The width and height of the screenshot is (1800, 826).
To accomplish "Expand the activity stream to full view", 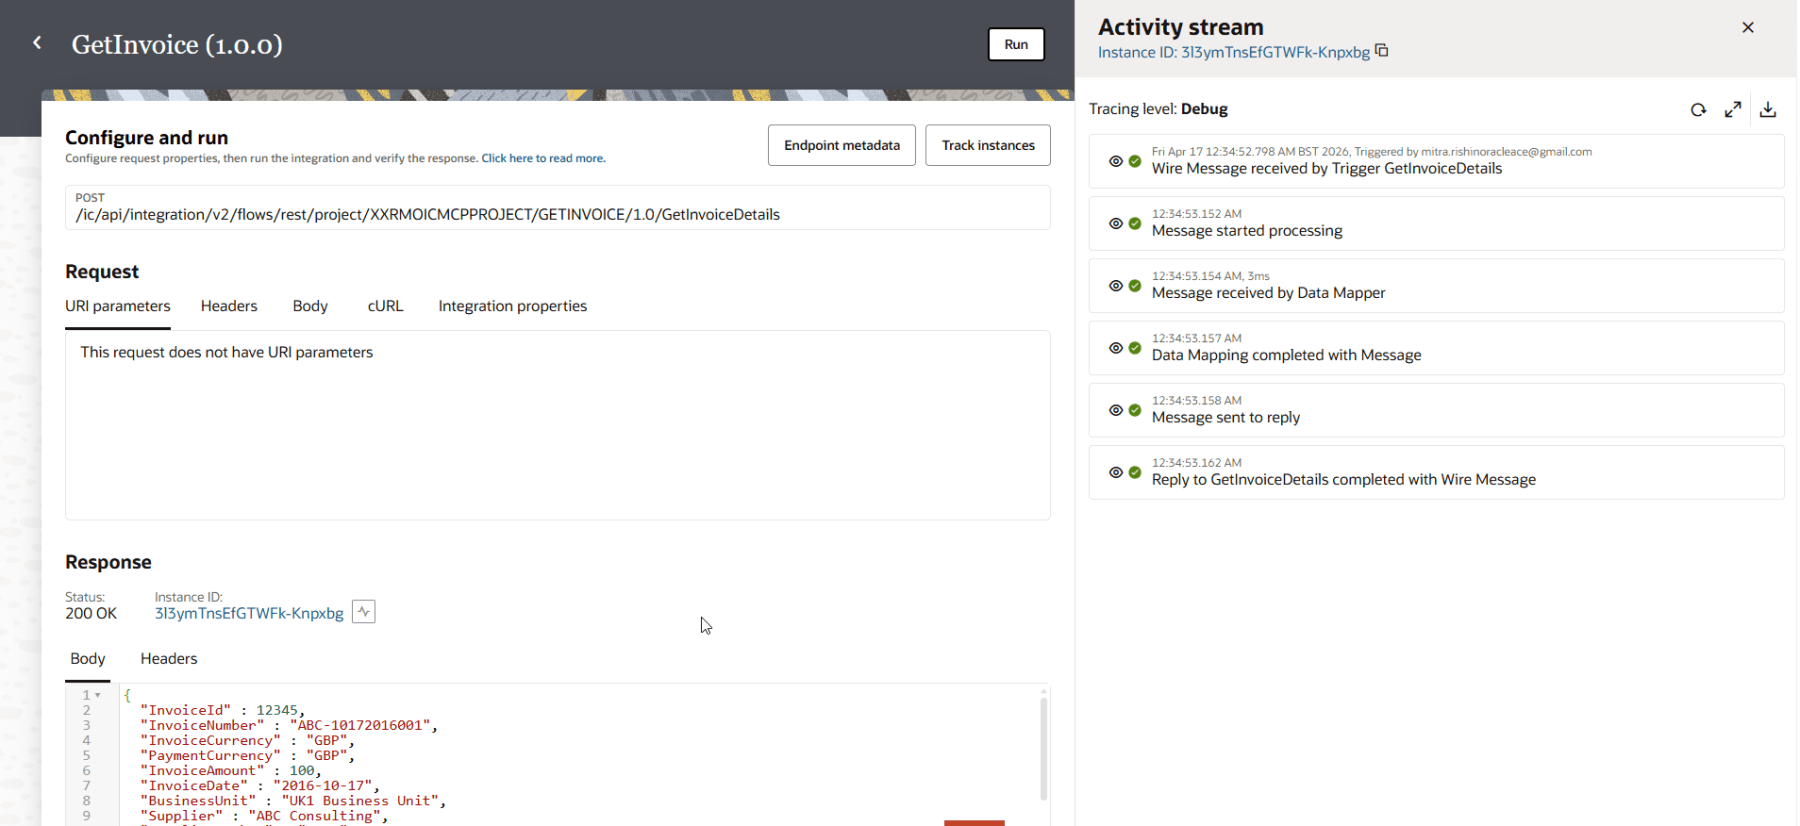I will tap(1733, 110).
